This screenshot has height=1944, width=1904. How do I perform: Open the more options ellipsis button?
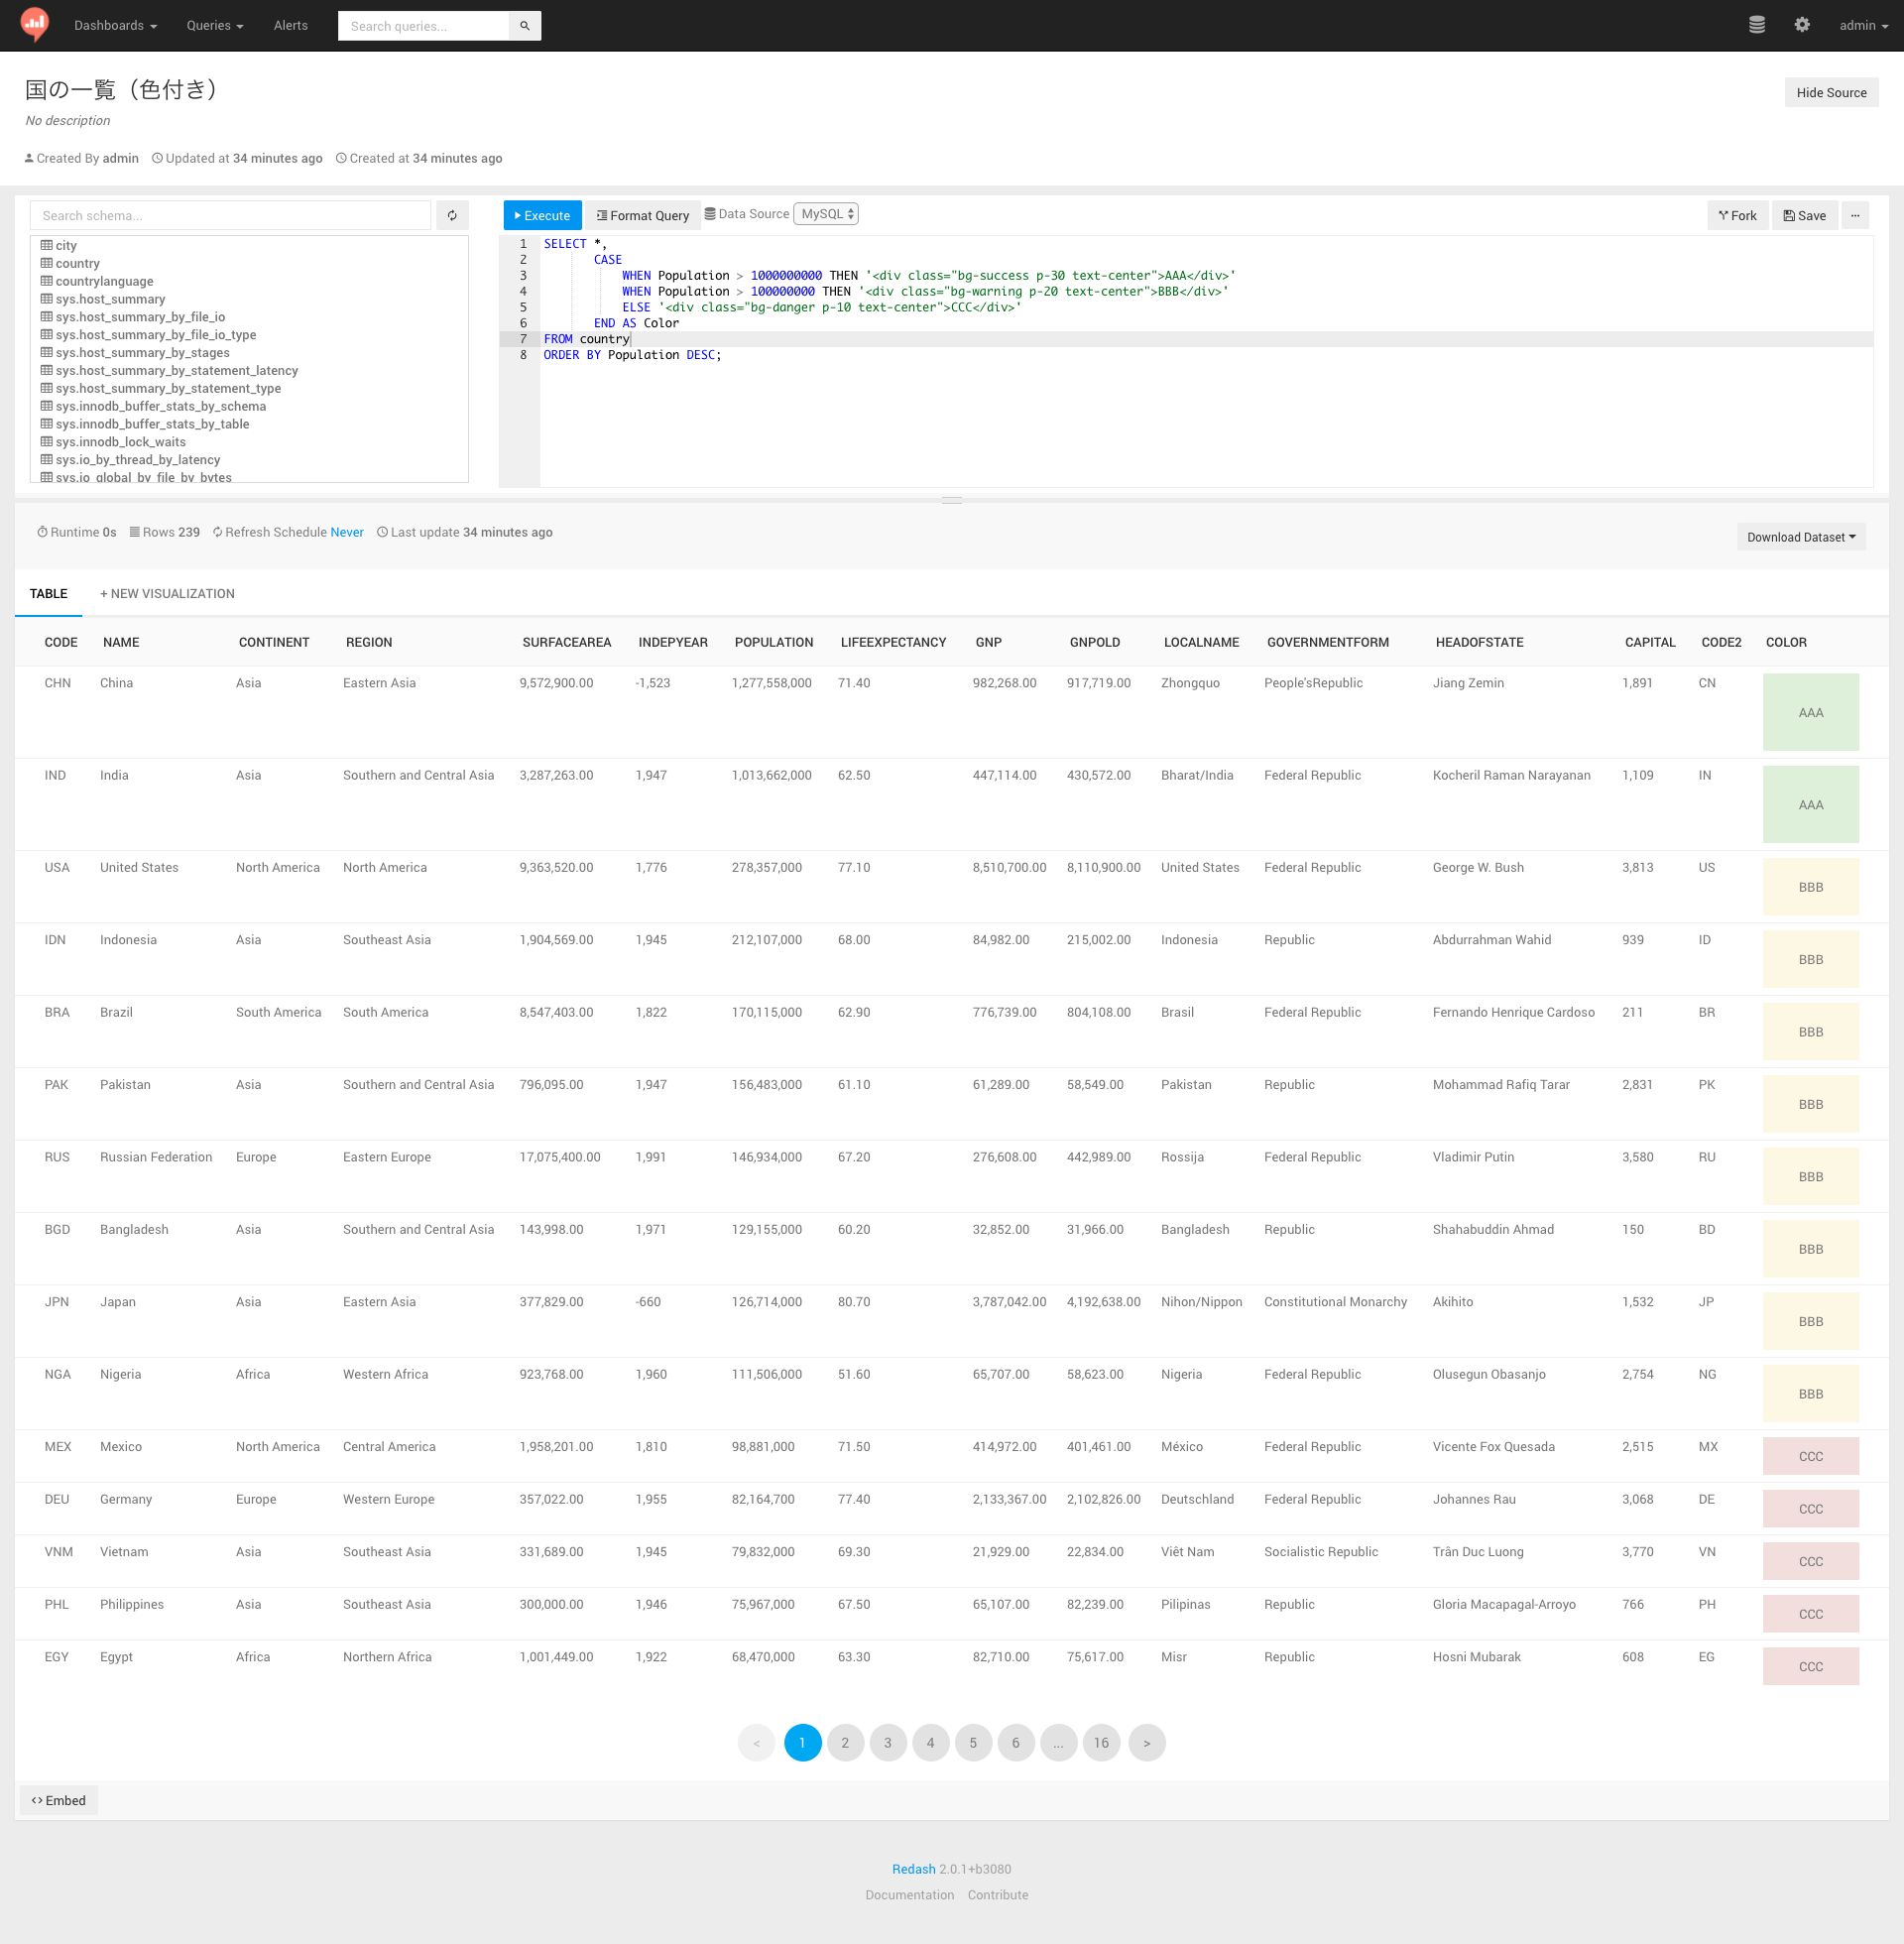pyautogui.click(x=1854, y=215)
